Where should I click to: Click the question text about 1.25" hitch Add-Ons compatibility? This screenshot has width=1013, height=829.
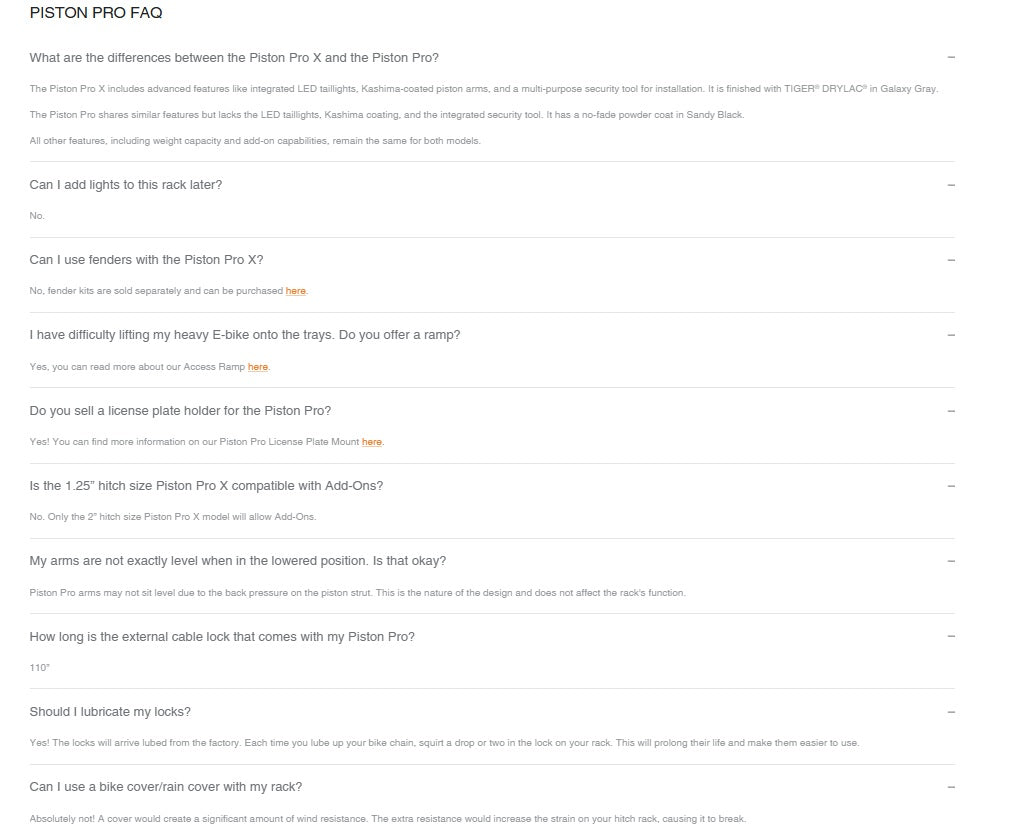(206, 486)
